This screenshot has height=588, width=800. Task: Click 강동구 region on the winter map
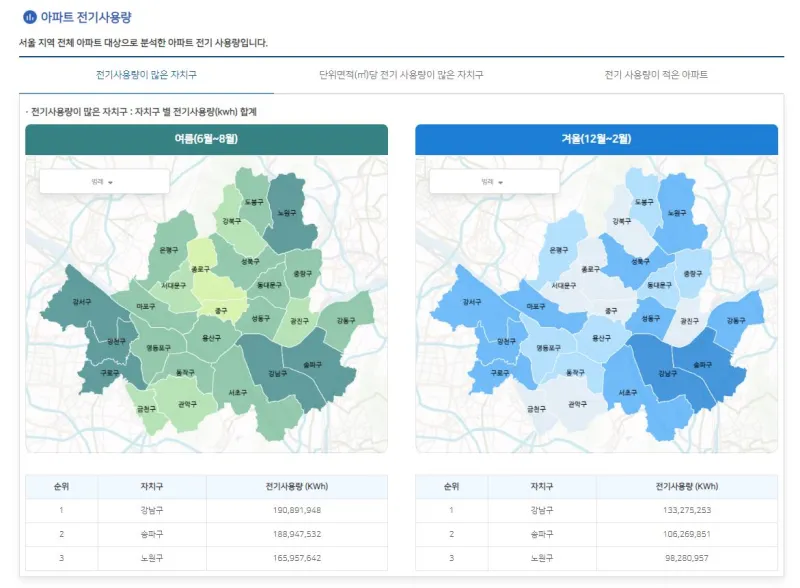[736, 320]
